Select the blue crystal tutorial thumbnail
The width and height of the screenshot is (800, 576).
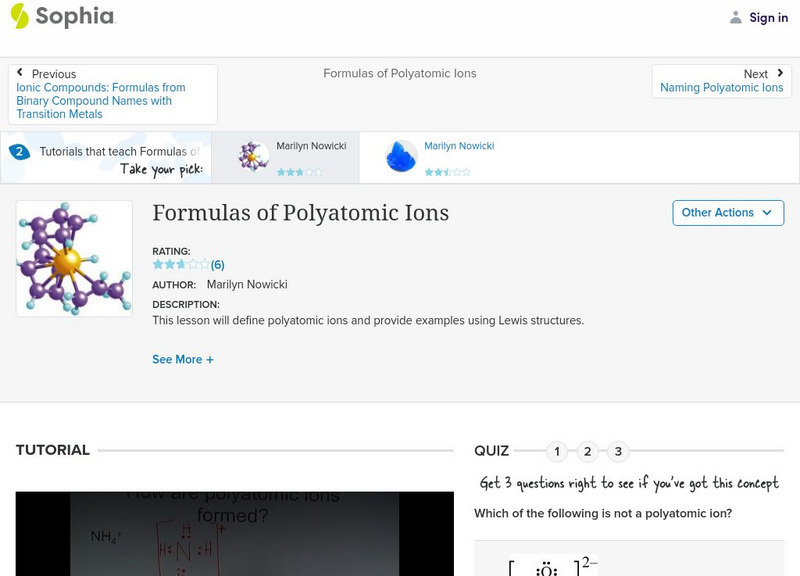[x=398, y=156]
